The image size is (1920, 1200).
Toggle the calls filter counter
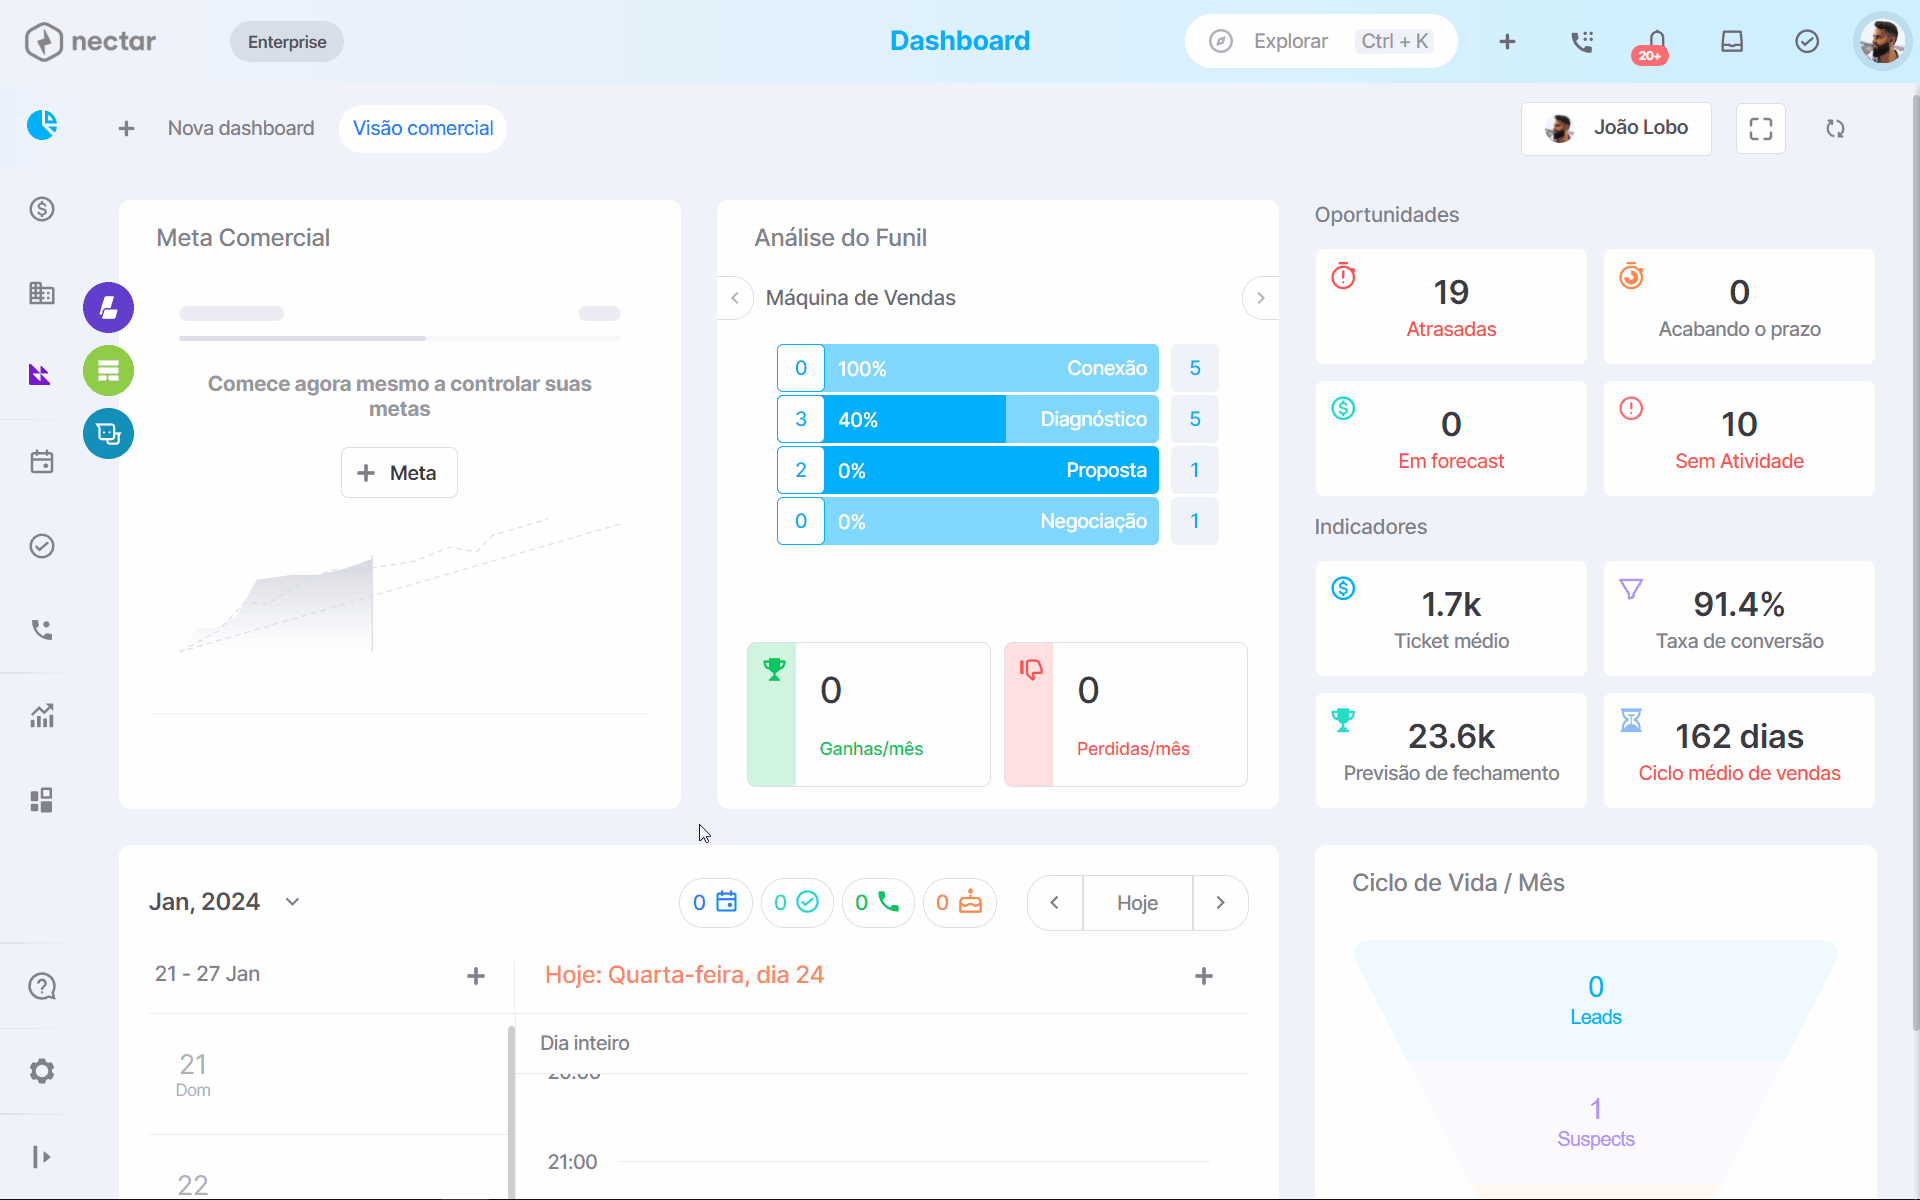click(x=878, y=903)
